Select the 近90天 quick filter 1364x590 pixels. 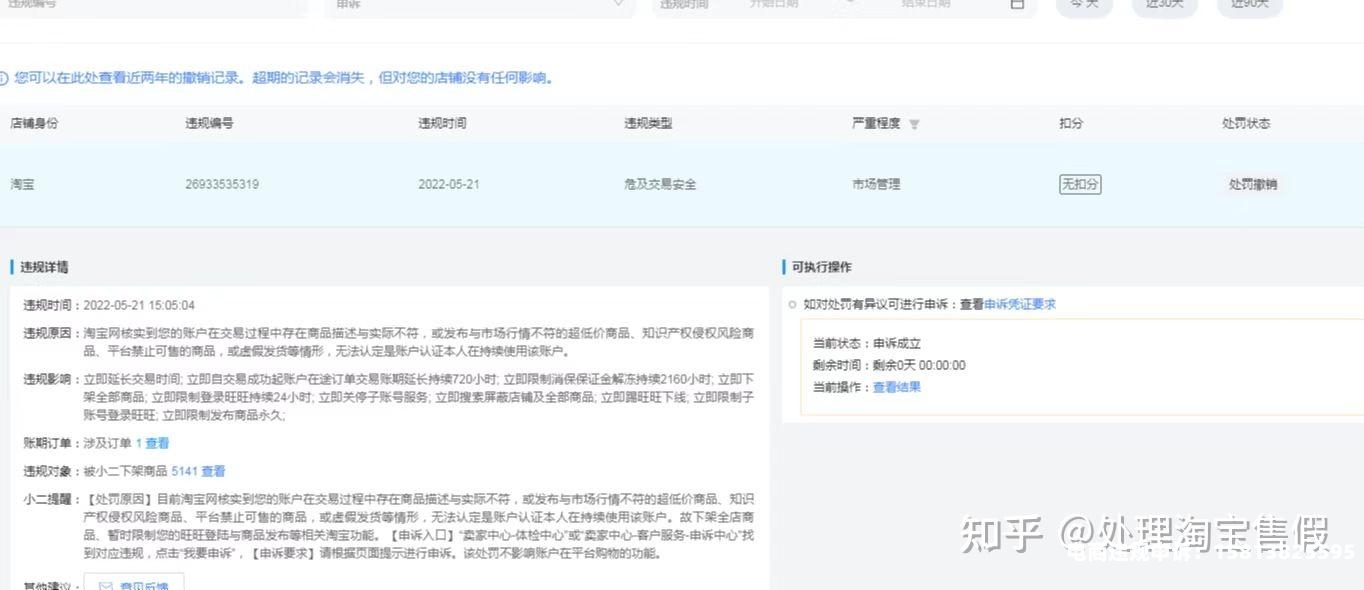pyautogui.click(x=1249, y=4)
